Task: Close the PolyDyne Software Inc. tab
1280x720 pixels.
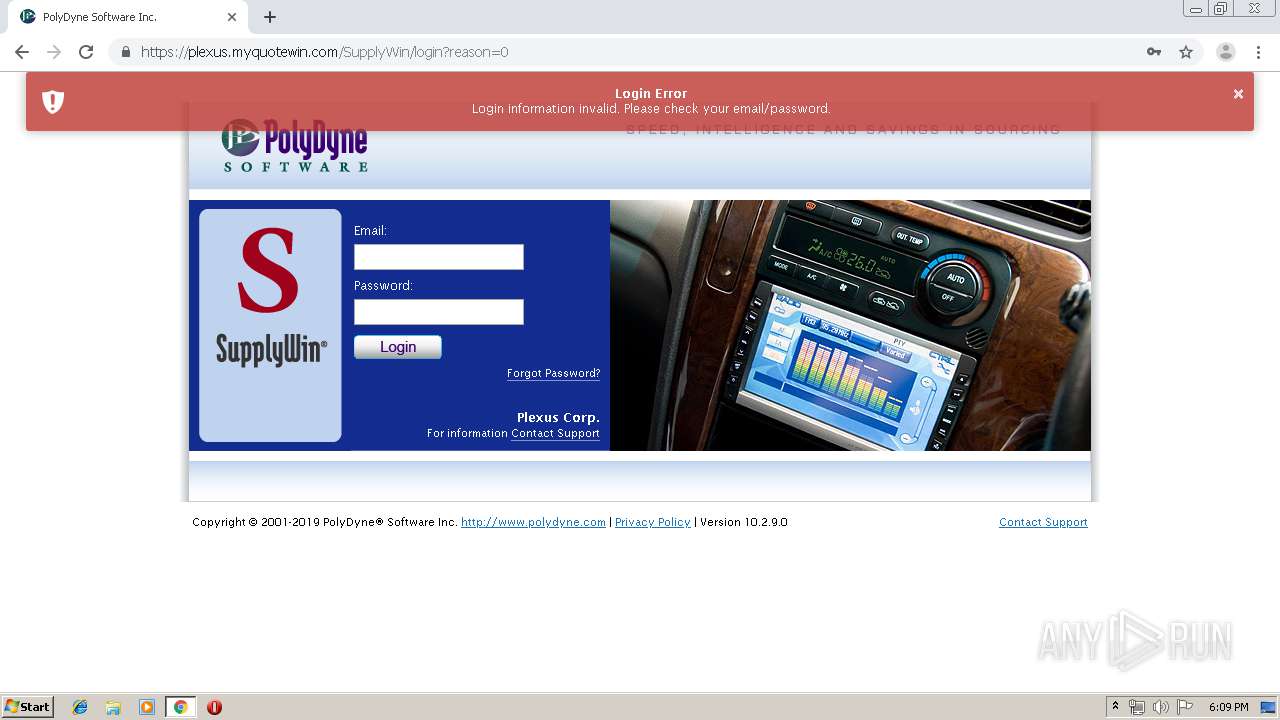Action: 232,17
